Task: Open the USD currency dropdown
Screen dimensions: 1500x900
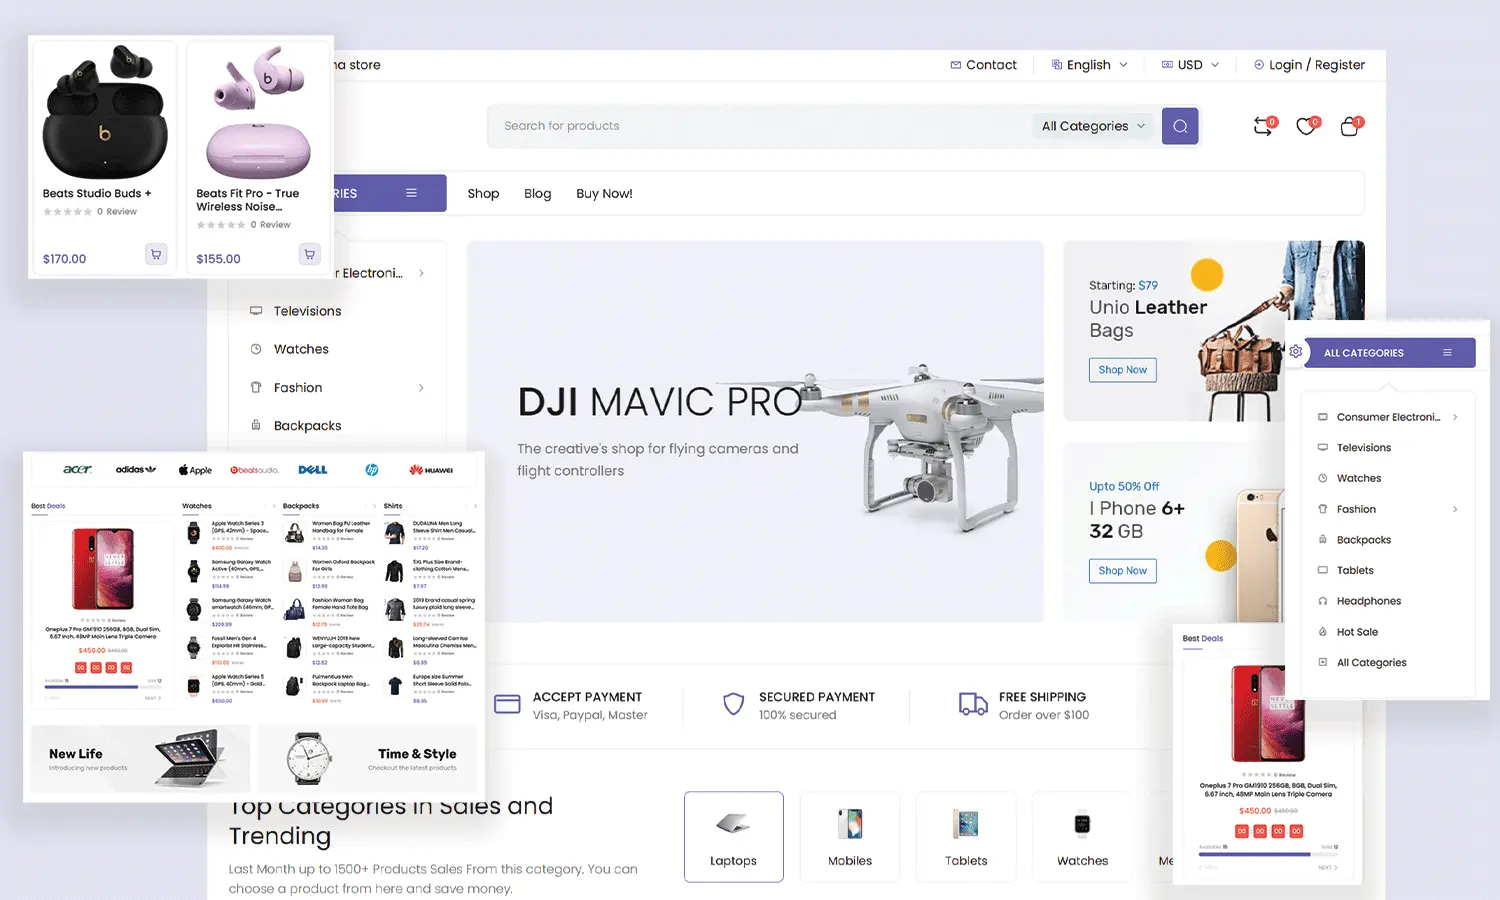Action: (1190, 65)
